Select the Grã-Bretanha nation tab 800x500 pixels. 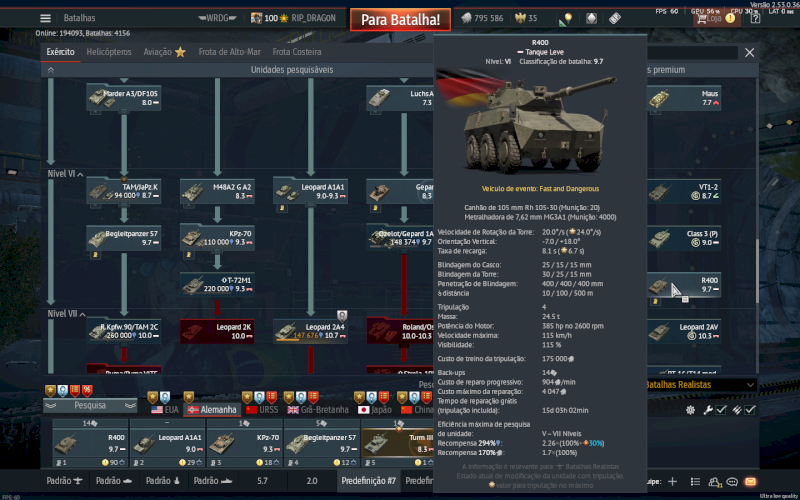[318, 410]
